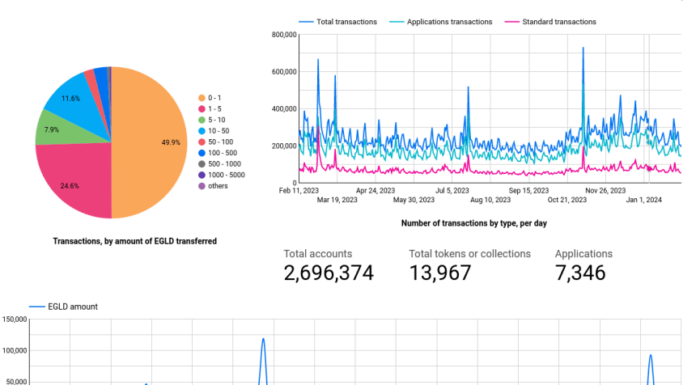696x385 pixels.
Task: Click the Total tokens or collections label
Action: (470, 254)
